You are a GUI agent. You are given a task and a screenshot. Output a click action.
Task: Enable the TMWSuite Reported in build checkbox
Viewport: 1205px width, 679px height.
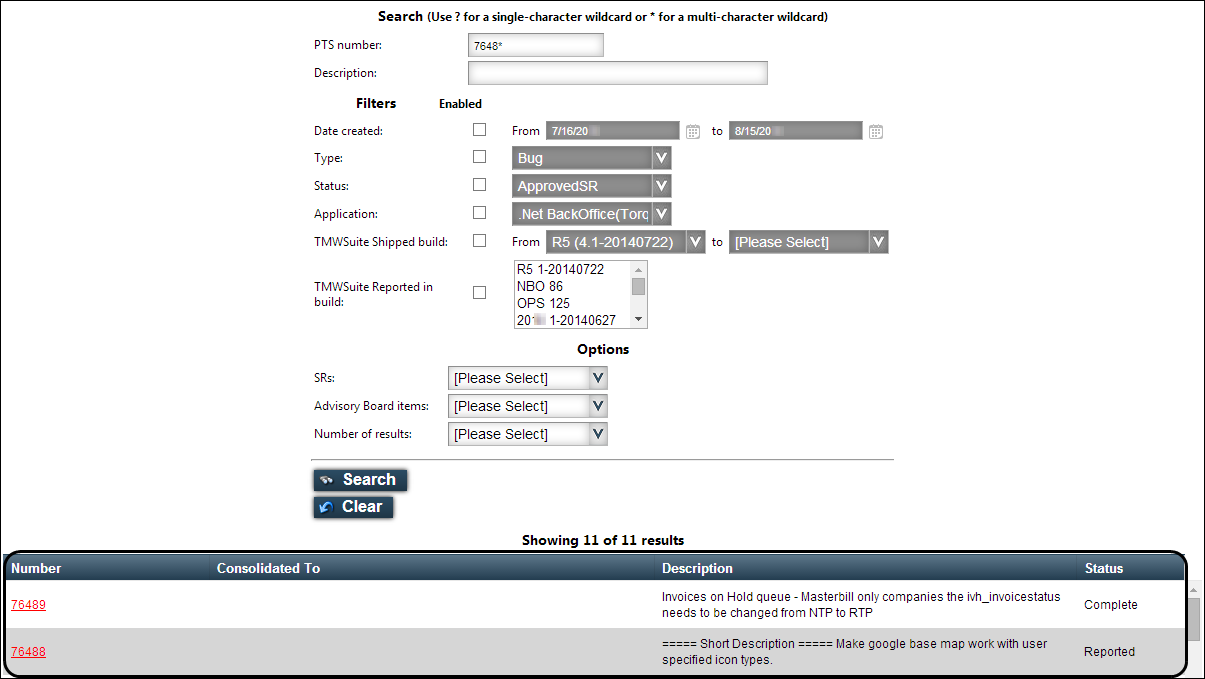coord(480,293)
